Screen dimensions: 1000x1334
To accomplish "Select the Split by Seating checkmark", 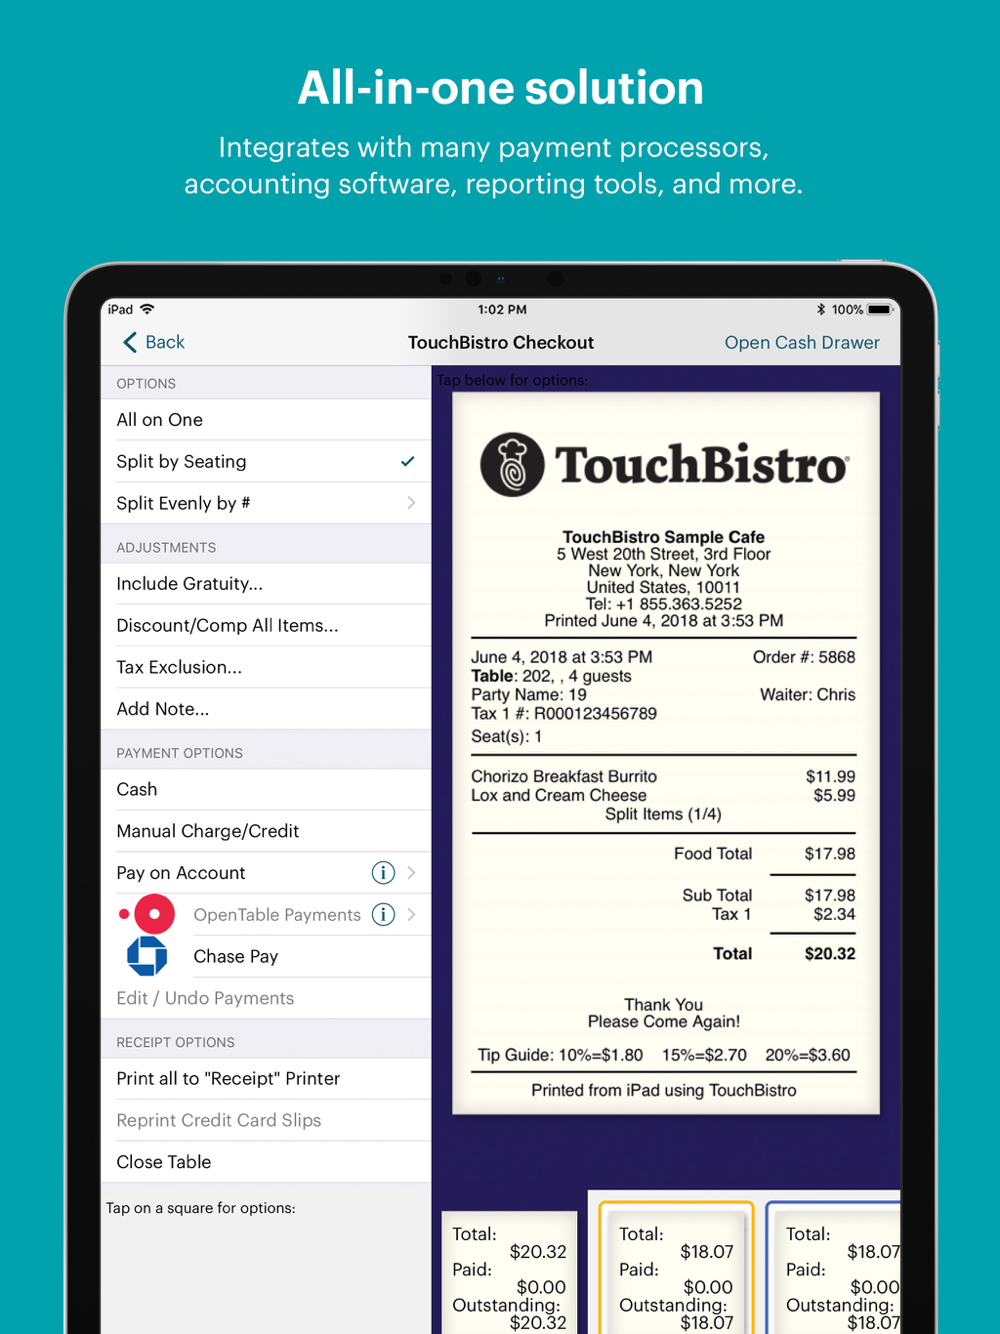I will click(407, 461).
